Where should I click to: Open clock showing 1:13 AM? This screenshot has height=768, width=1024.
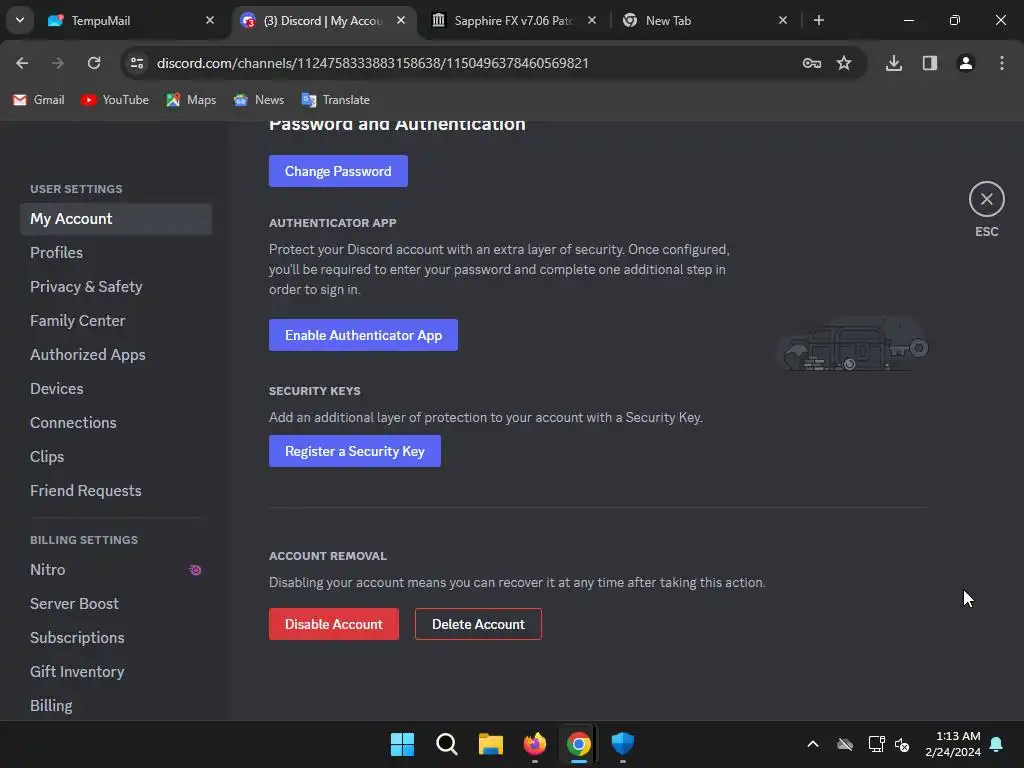tap(953, 744)
